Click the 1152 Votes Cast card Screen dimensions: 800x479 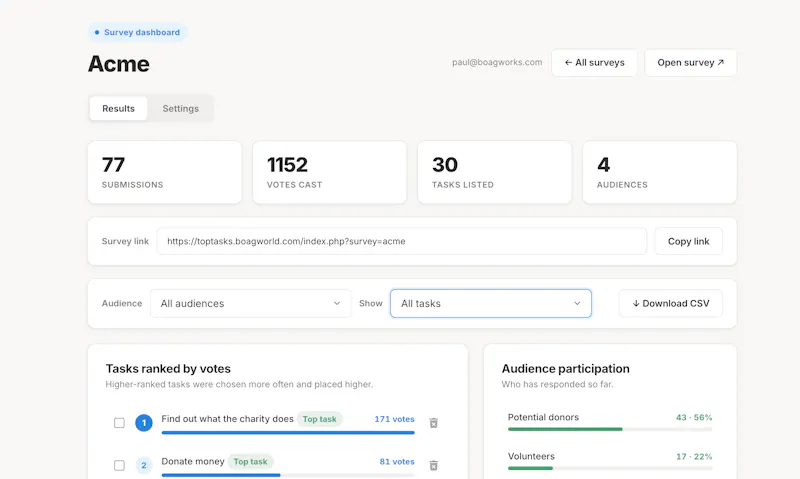(x=330, y=172)
